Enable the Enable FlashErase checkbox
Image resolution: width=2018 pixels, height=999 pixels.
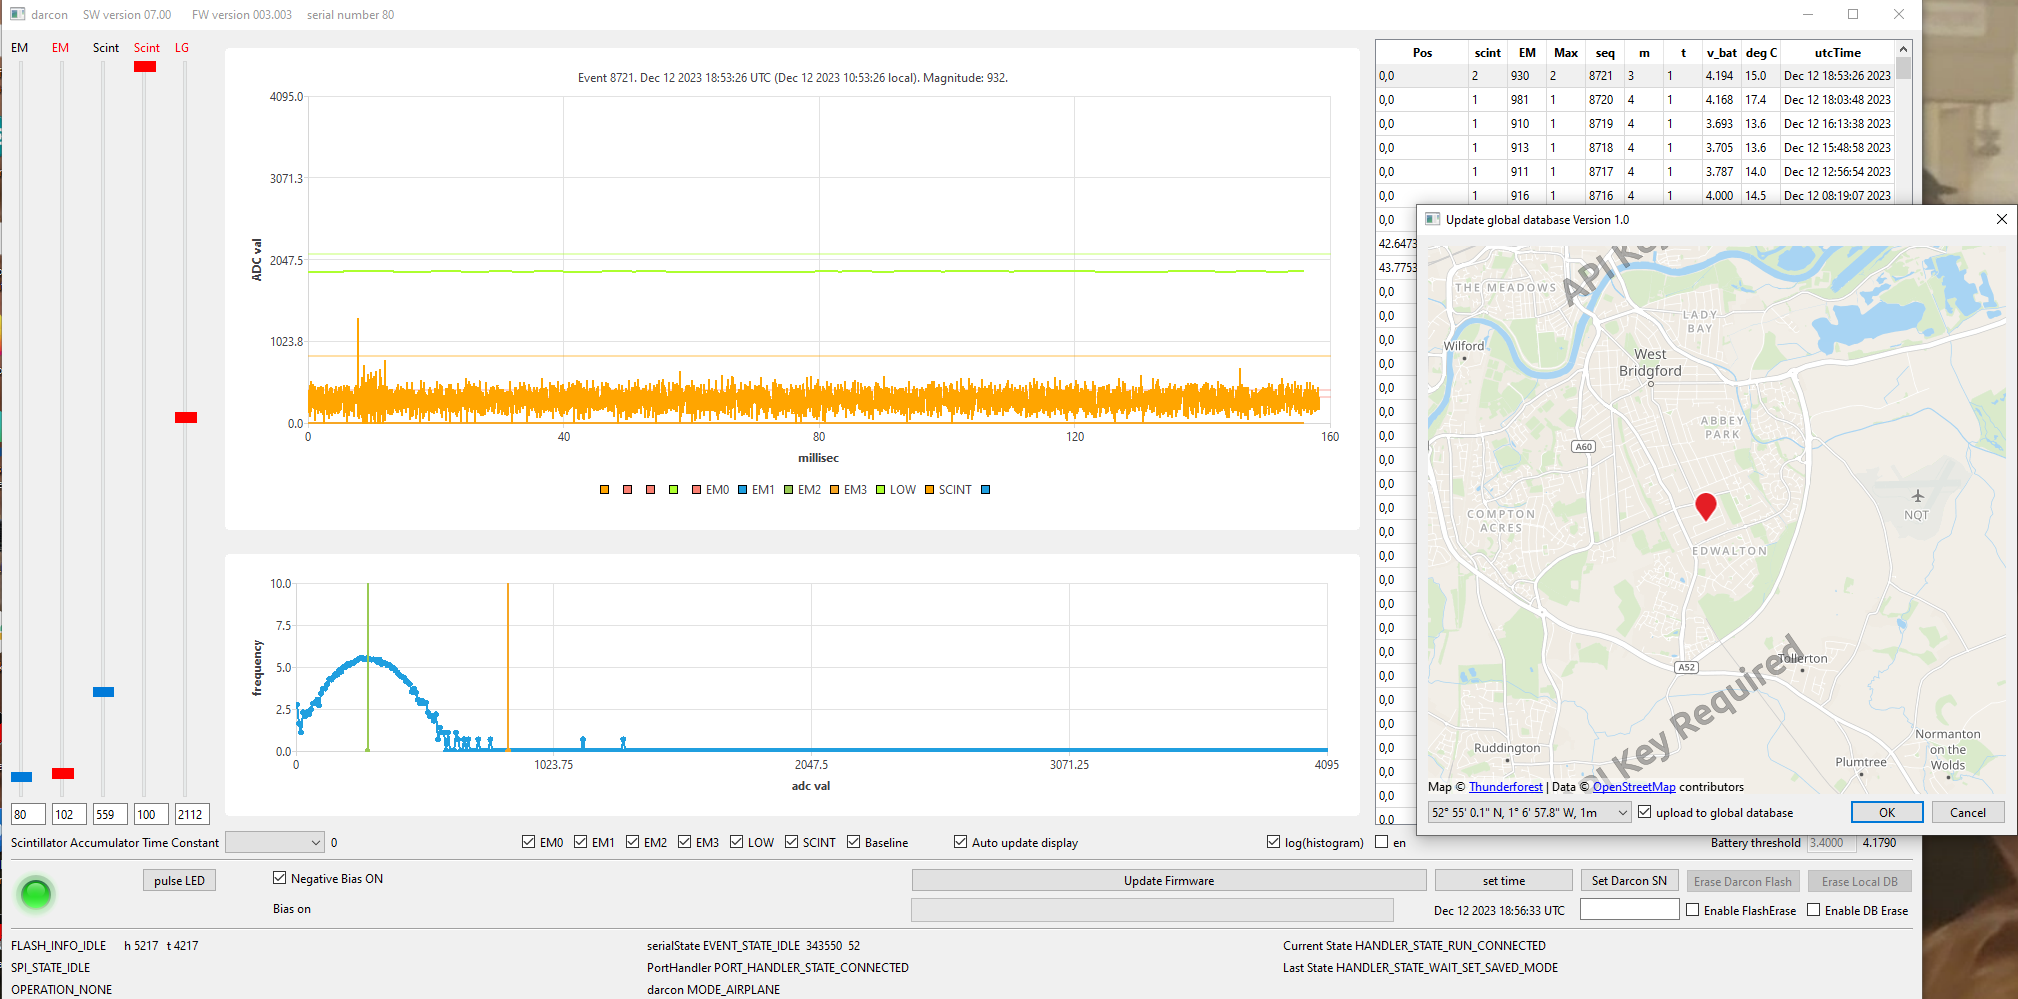1692,910
